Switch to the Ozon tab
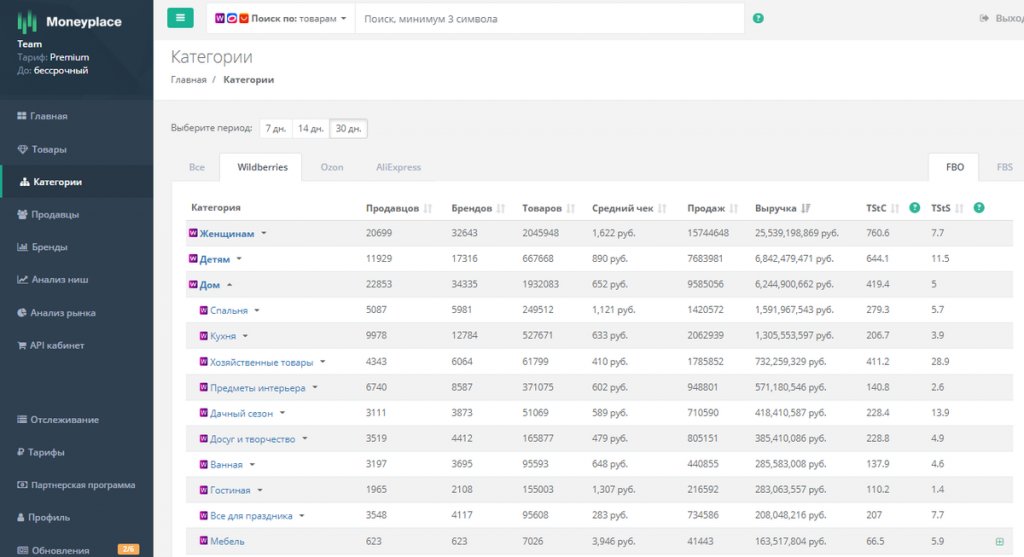This screenshot has height=557, width=1024. click(x=331, y=167)
